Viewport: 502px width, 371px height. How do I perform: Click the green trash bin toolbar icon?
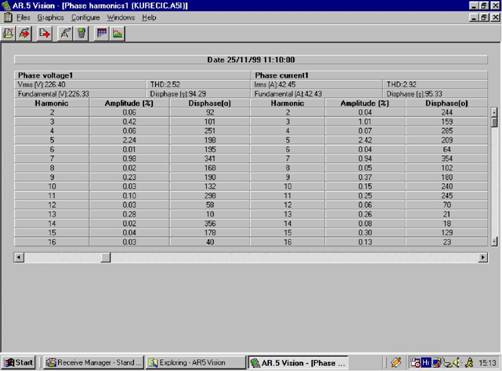tap(81, 33)
